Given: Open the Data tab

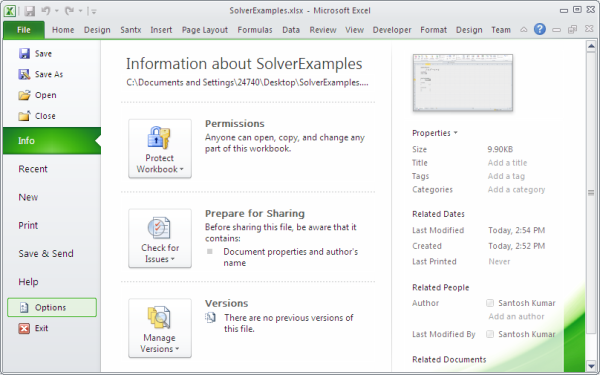Looking at the screenshot, I should coord(291,30).
